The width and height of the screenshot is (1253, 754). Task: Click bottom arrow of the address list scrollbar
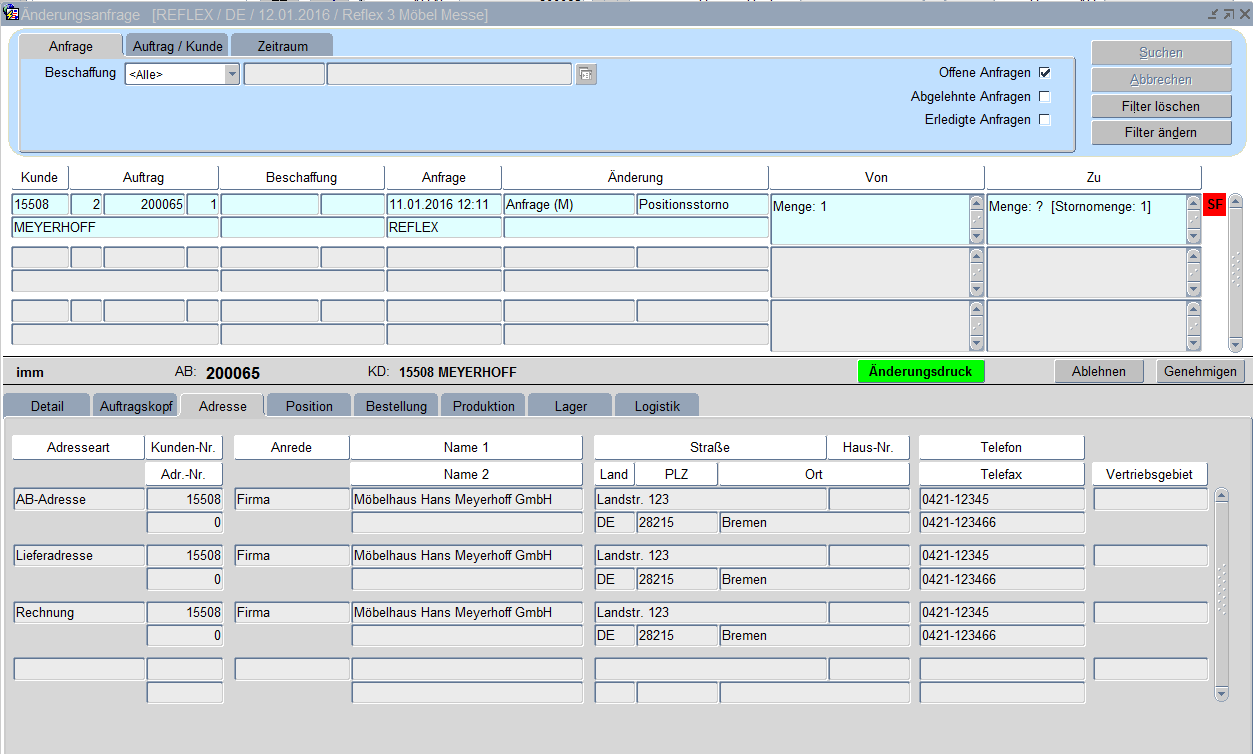[x=1220, y=693]
